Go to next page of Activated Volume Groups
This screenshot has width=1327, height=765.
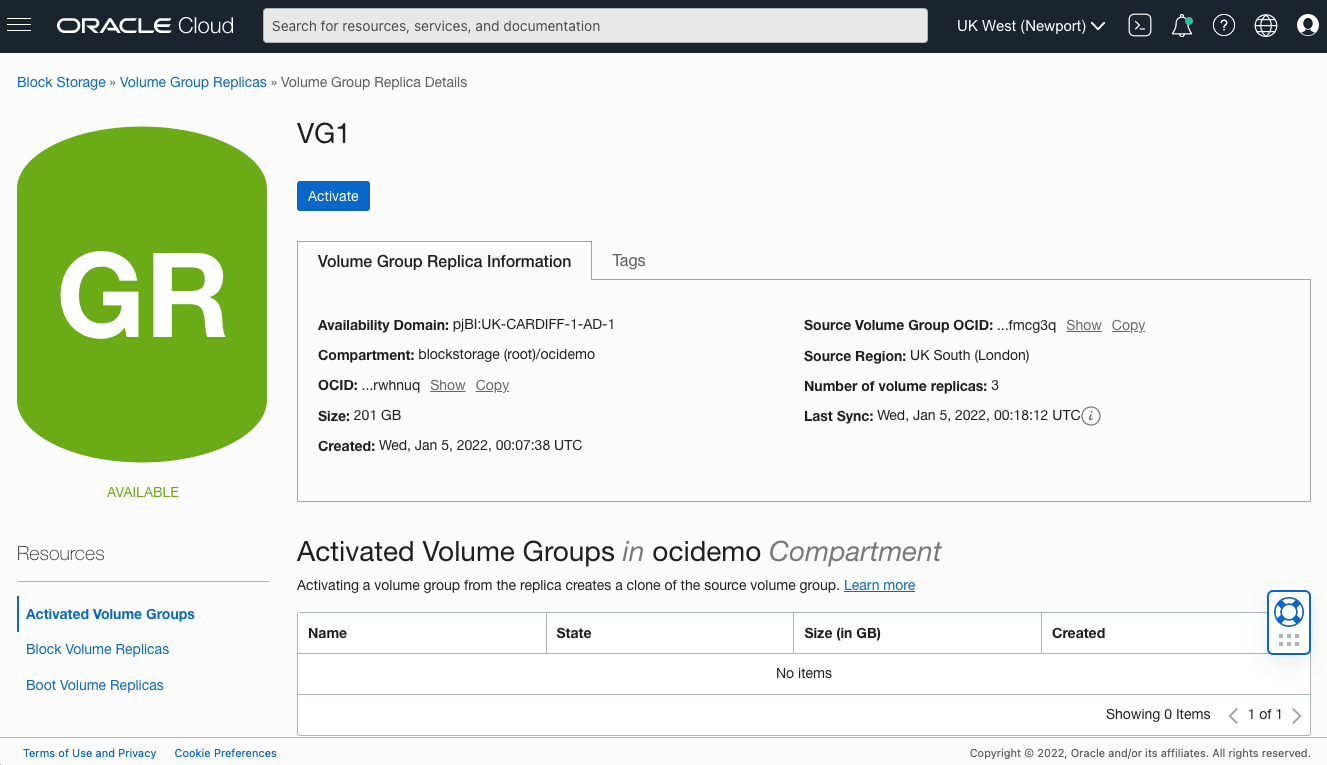point(1297,714)
